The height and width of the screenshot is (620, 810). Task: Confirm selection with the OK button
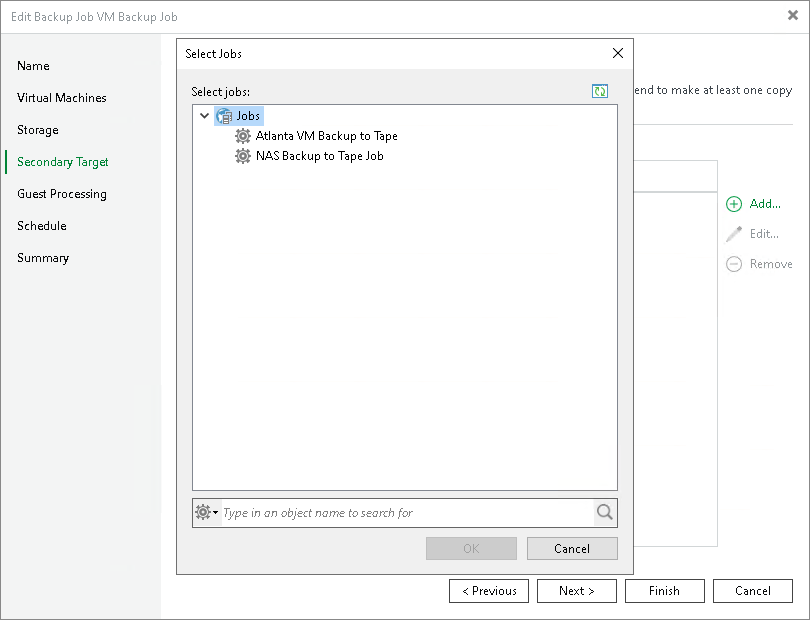click(x=471, y=548)
